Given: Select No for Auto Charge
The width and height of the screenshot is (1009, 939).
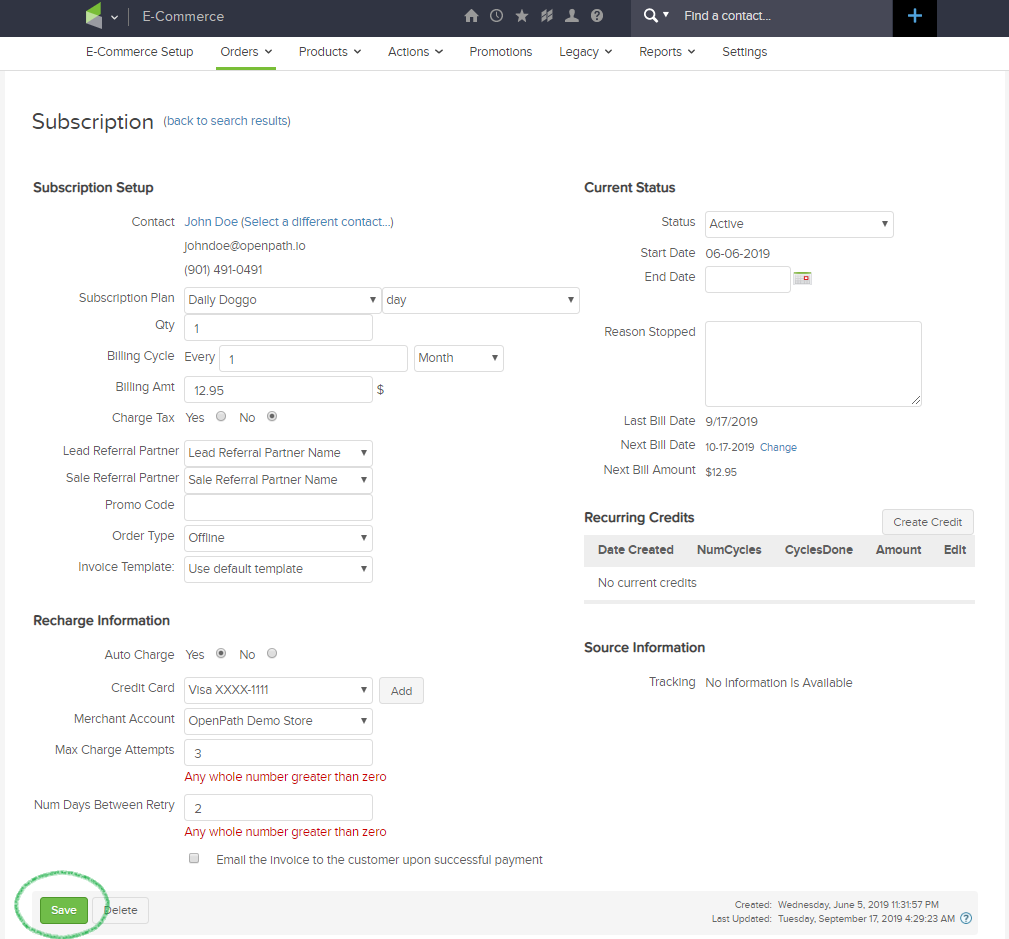Looking at the screenshot, I should 272,653.
